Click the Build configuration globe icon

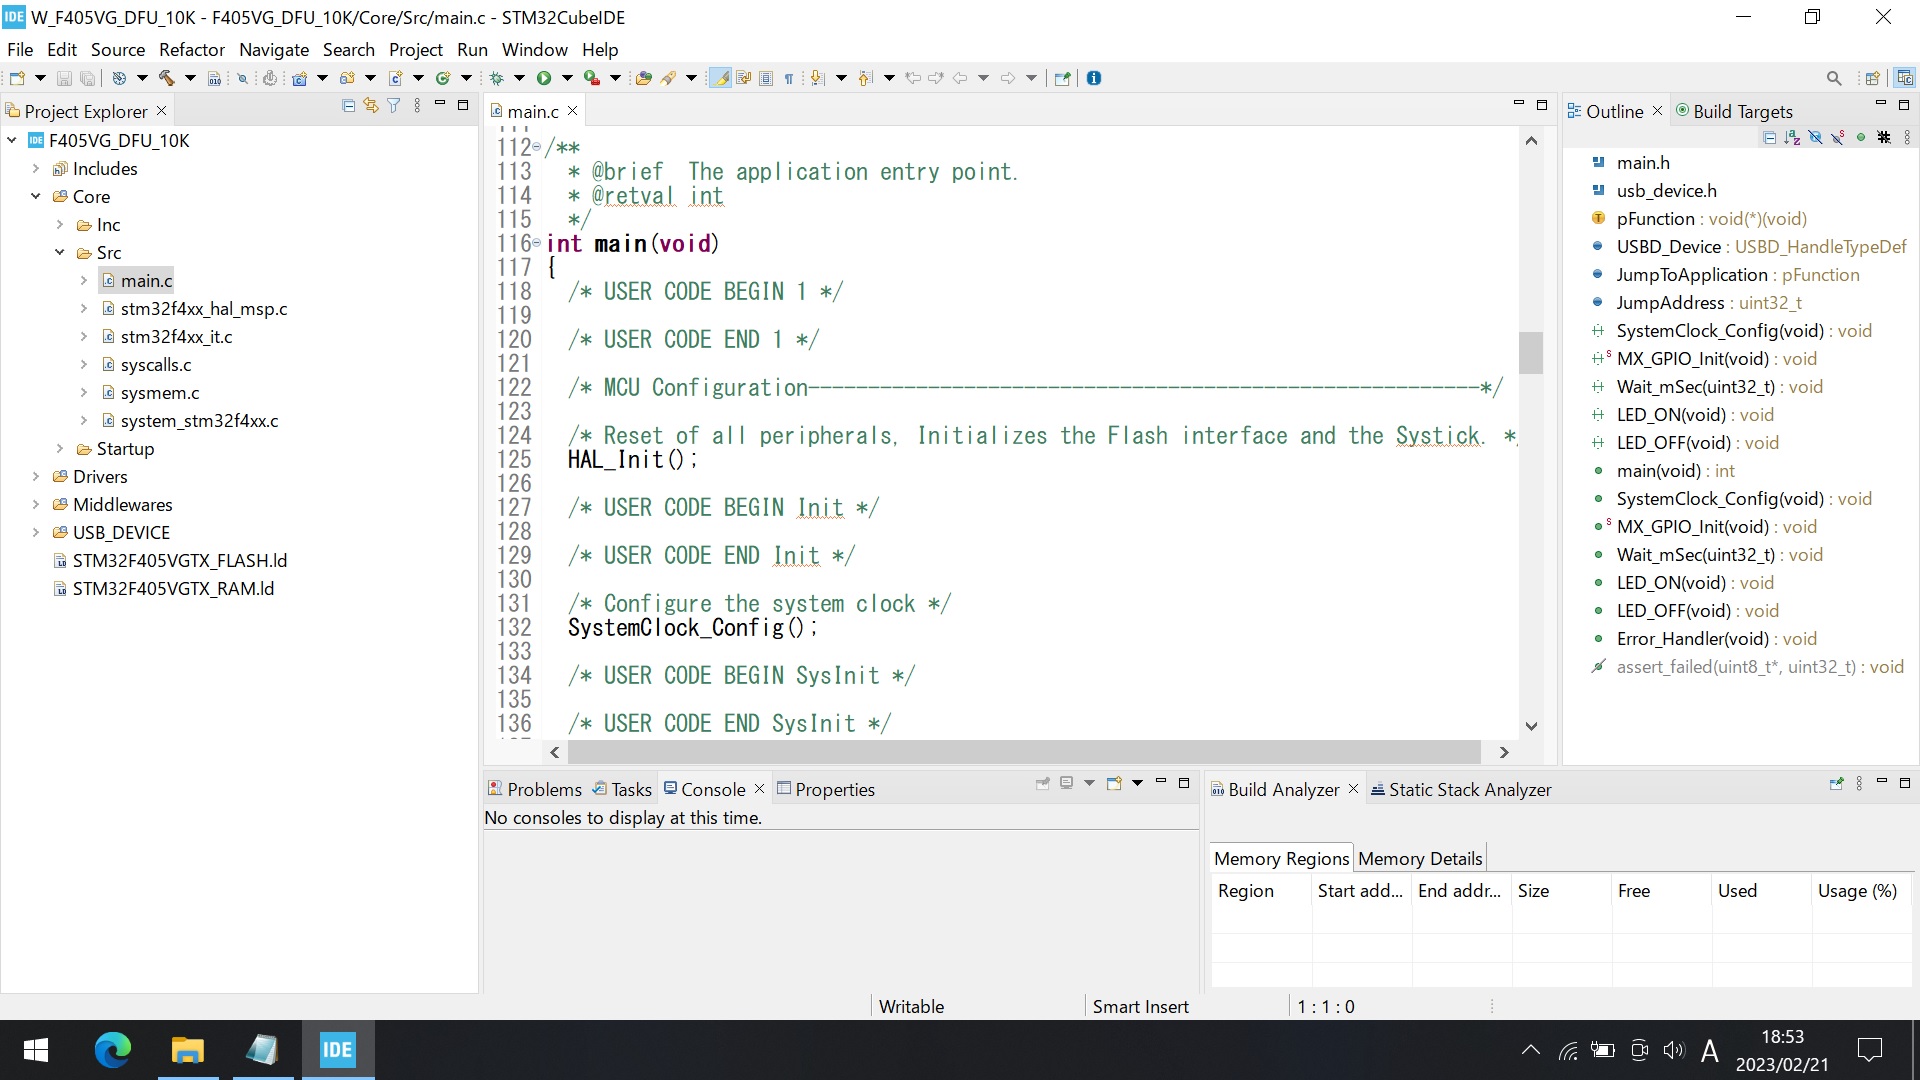pos(119,78)
